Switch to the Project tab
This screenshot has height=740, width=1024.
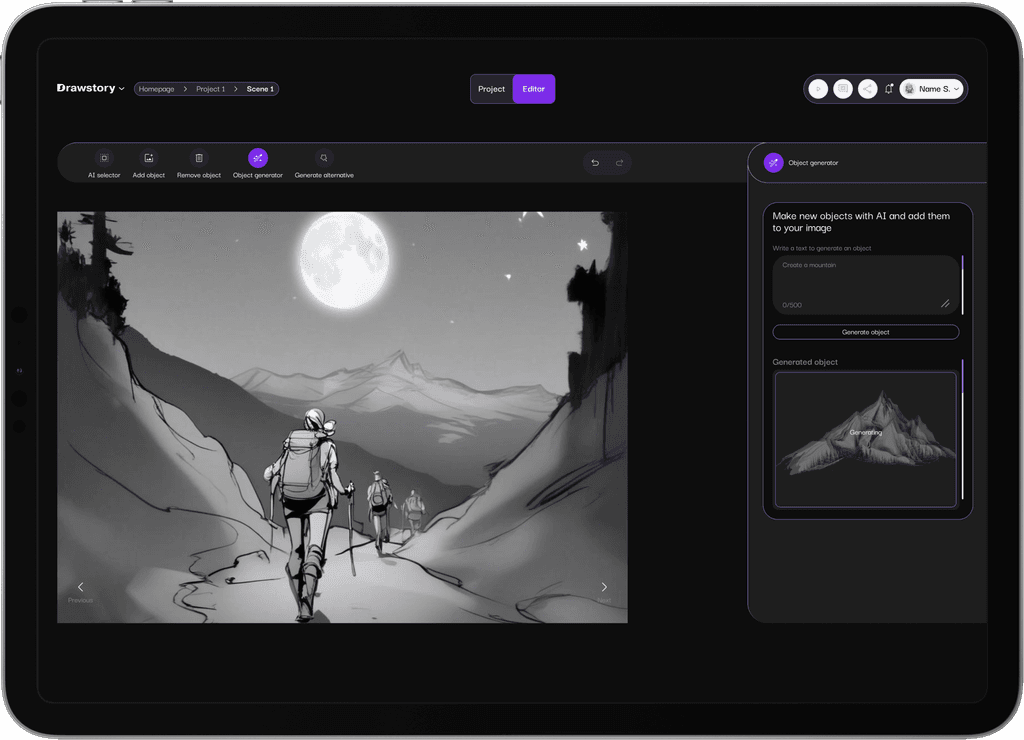click(x=491, y=88)
